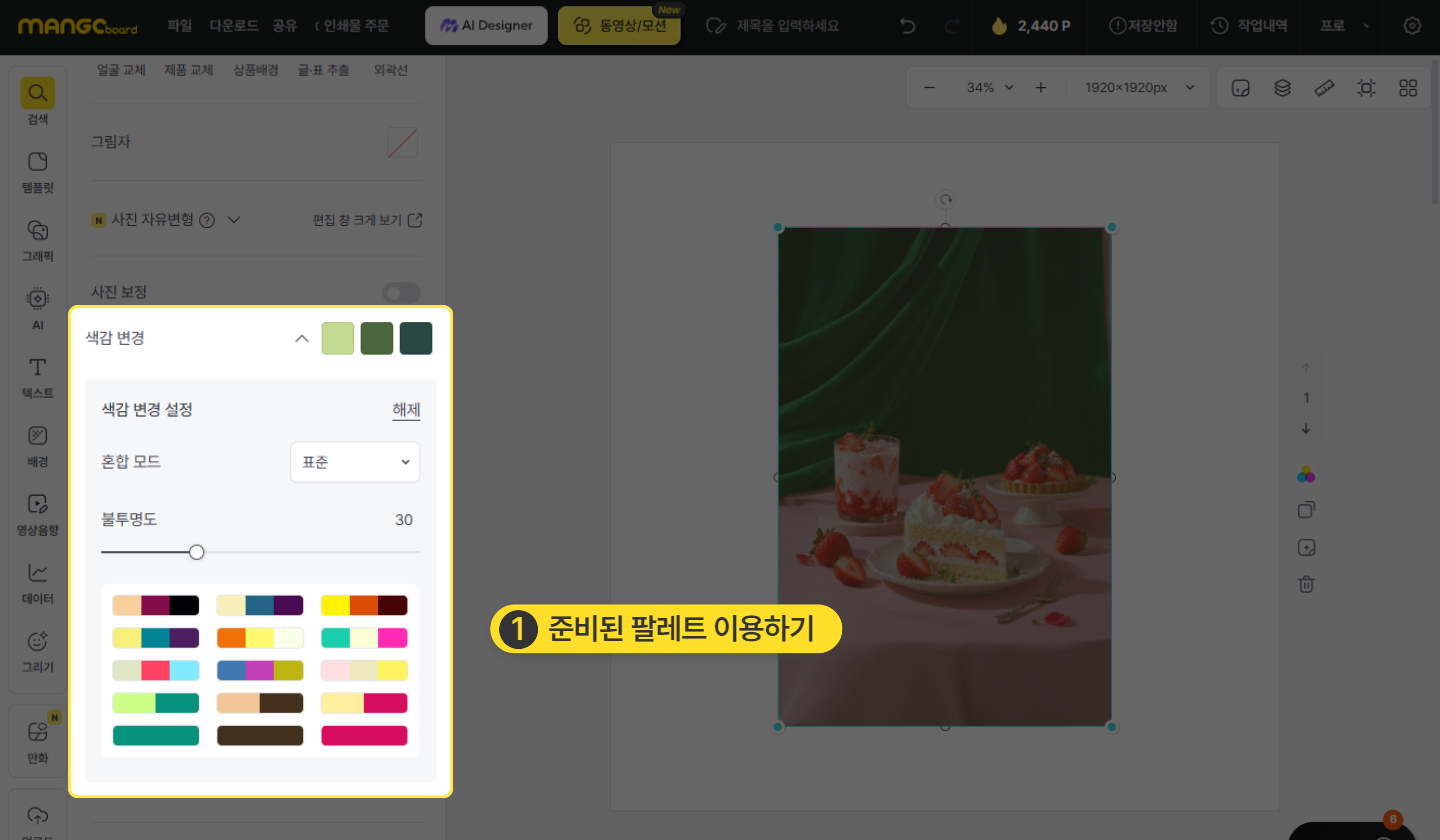
Task: Add a new page icon
Action: (x=1306, y=547)
